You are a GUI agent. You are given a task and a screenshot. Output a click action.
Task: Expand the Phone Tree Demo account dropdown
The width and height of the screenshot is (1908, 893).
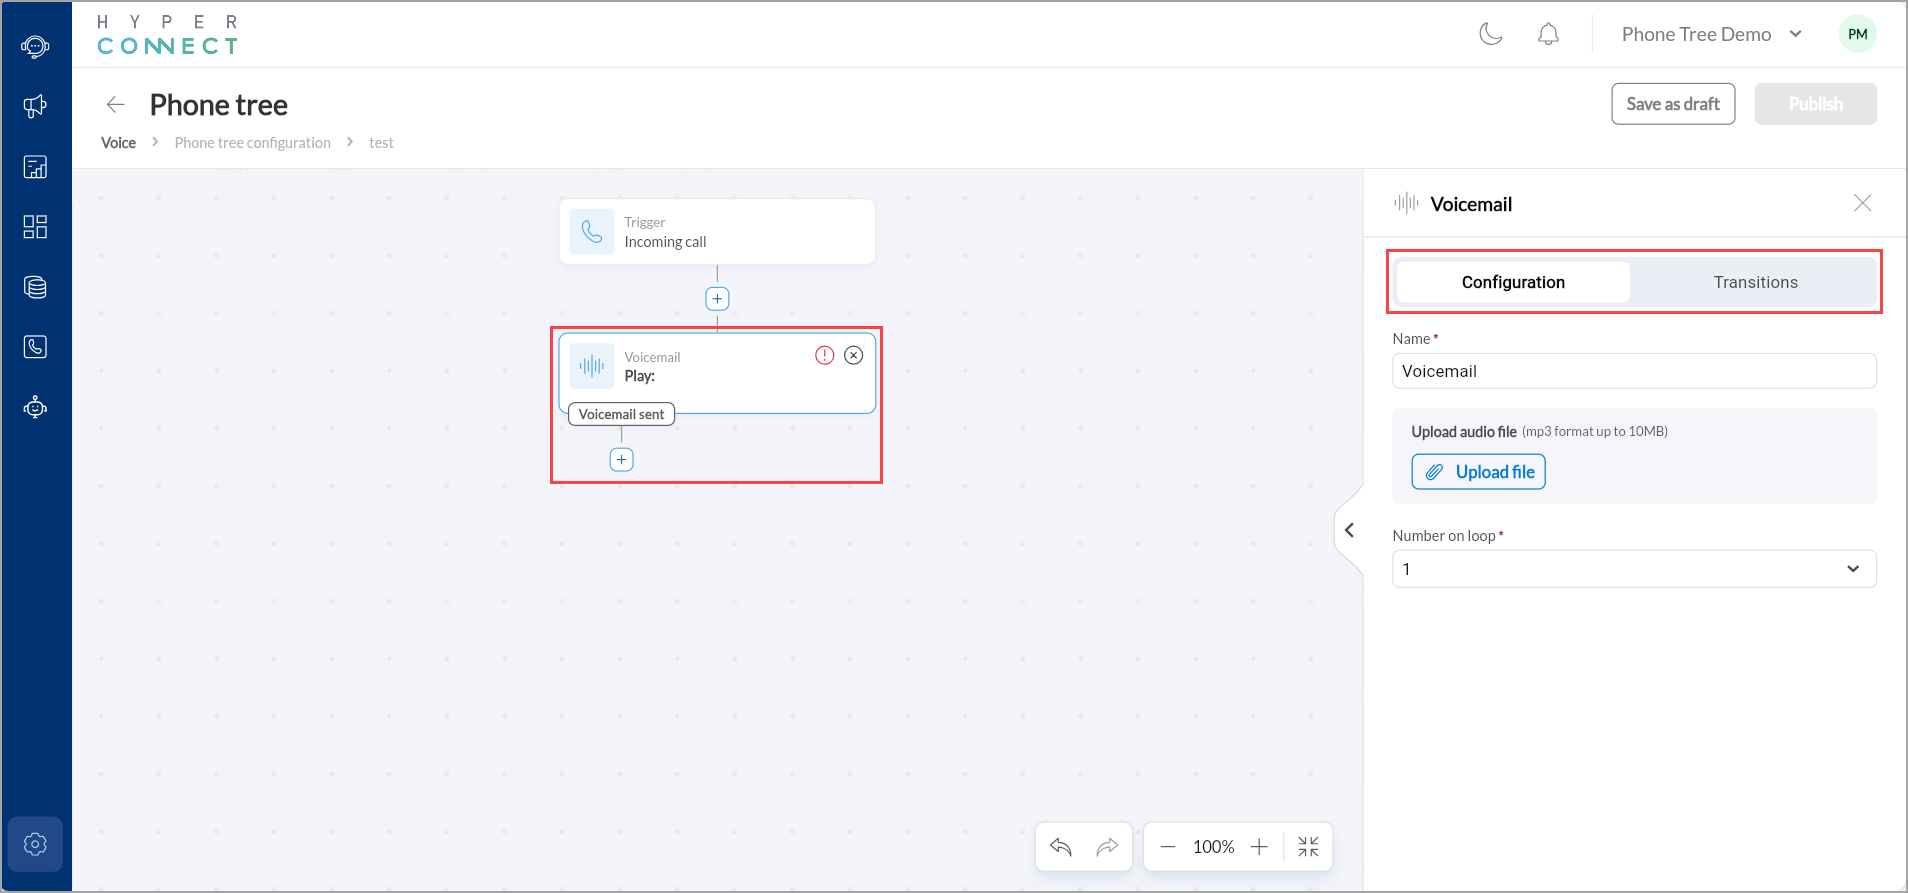(x=1711, y=34)
